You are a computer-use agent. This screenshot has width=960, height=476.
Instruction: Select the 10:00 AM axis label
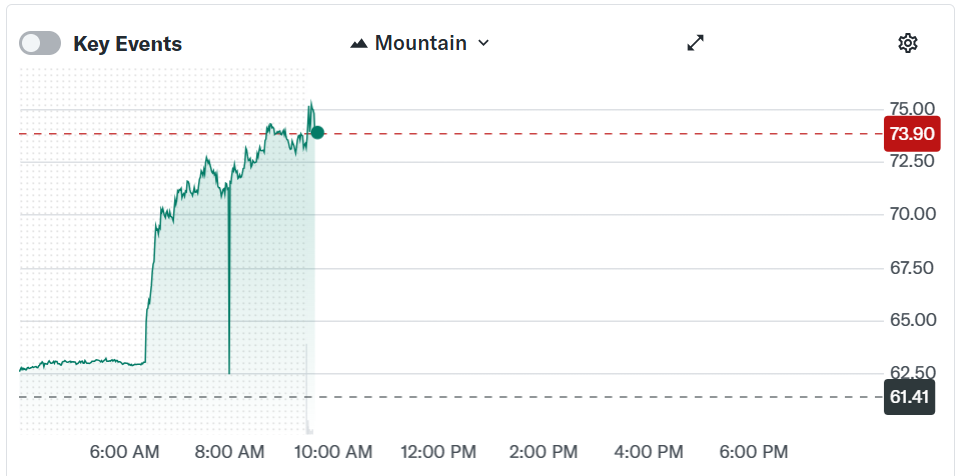[335, 452]
